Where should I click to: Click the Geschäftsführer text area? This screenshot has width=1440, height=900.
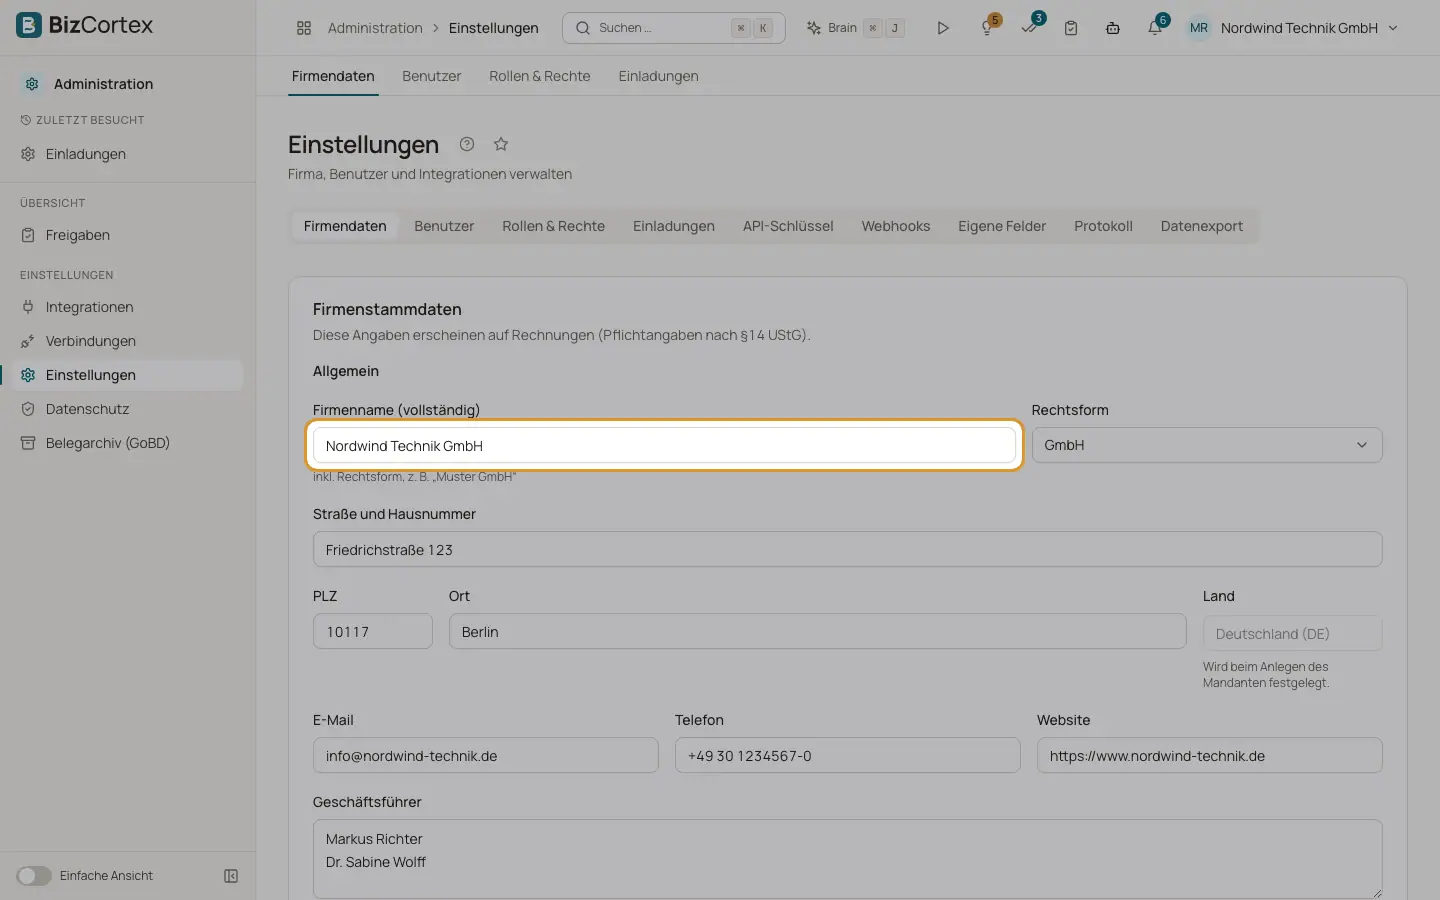coord(848,859)
